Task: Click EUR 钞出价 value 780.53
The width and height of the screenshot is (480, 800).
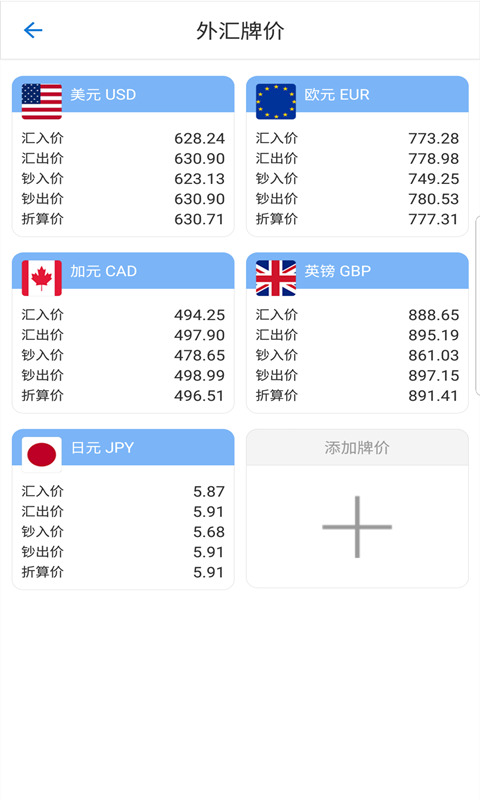Action: pos(434,198)
